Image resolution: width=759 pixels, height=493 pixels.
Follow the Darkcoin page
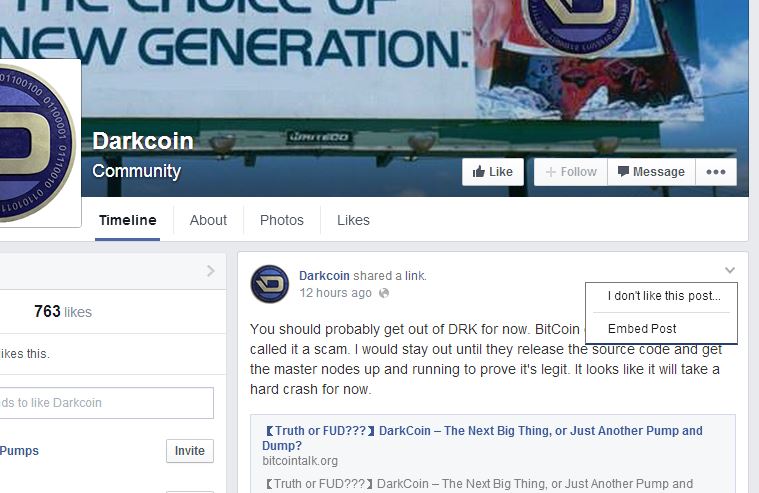(x=571, y=172)
